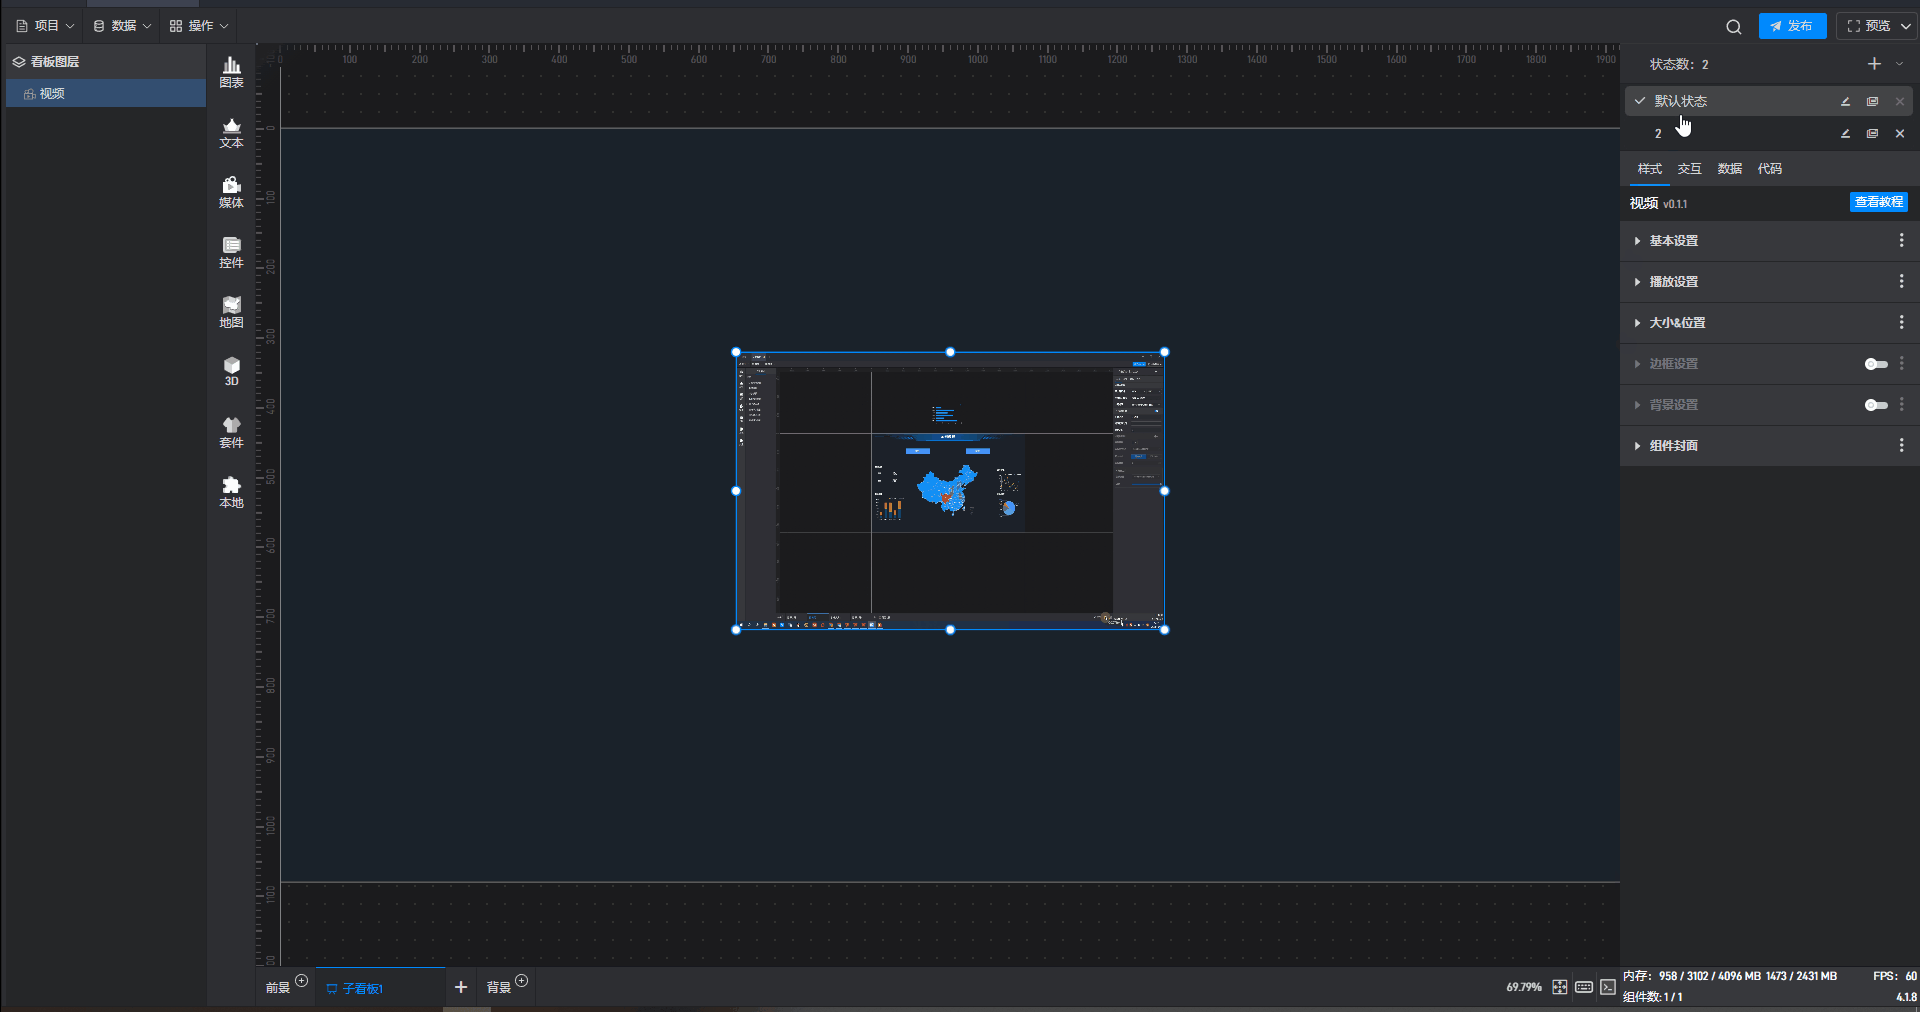
Task: Click the 发布 publish button
Action: (x=1792, y=26)
